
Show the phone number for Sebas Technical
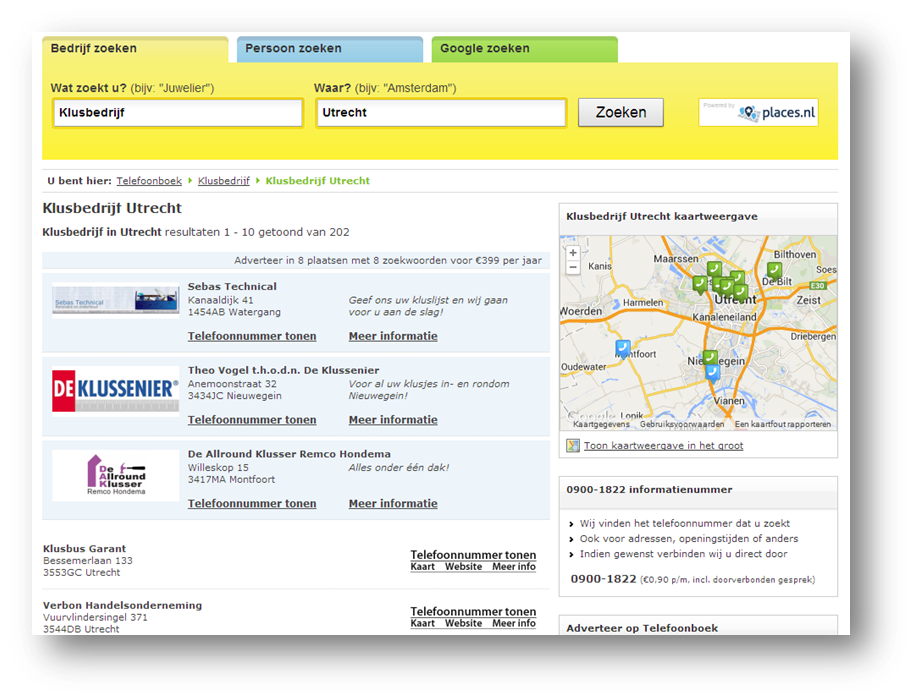pos(252,336)
